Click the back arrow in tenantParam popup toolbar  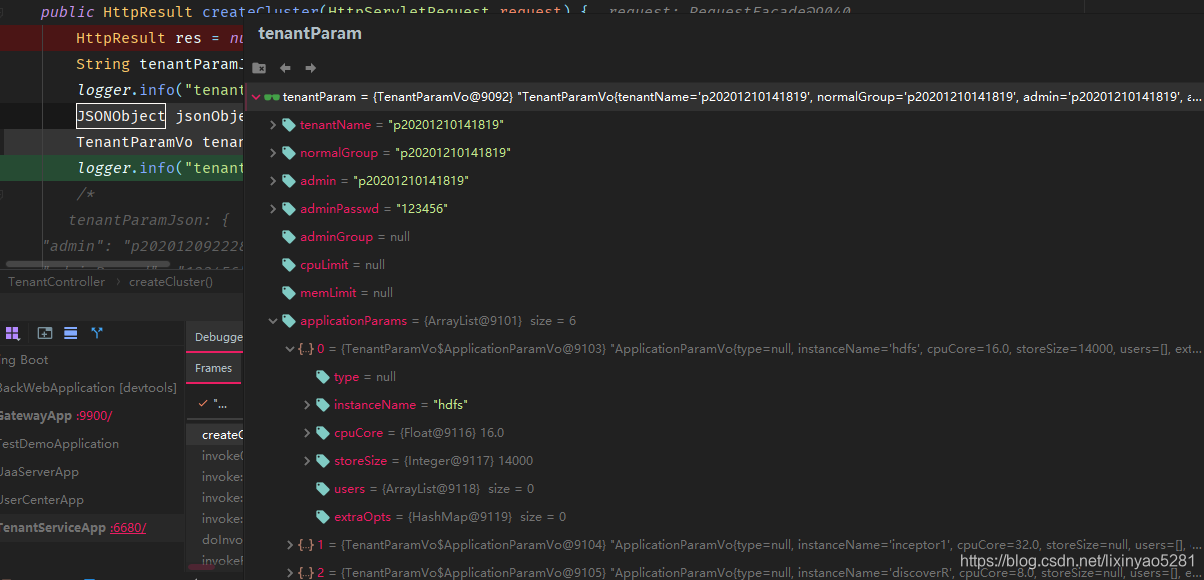tap(285, 67)
